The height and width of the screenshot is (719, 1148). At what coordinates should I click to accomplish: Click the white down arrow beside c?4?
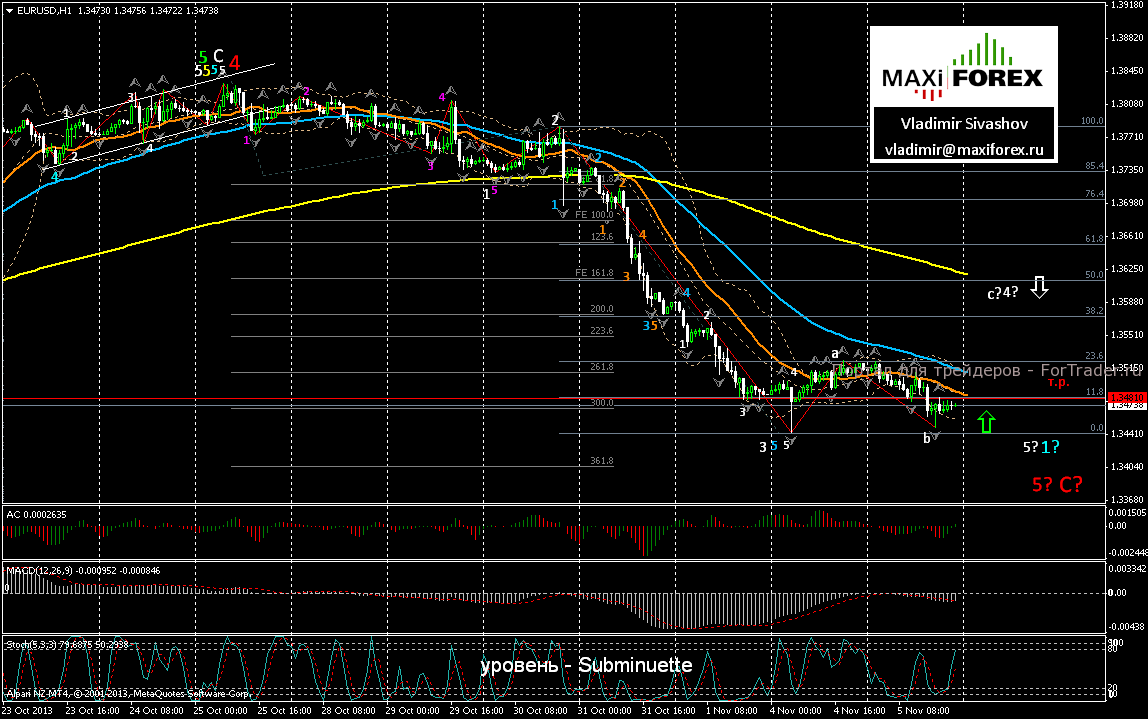coord(1039,289)
